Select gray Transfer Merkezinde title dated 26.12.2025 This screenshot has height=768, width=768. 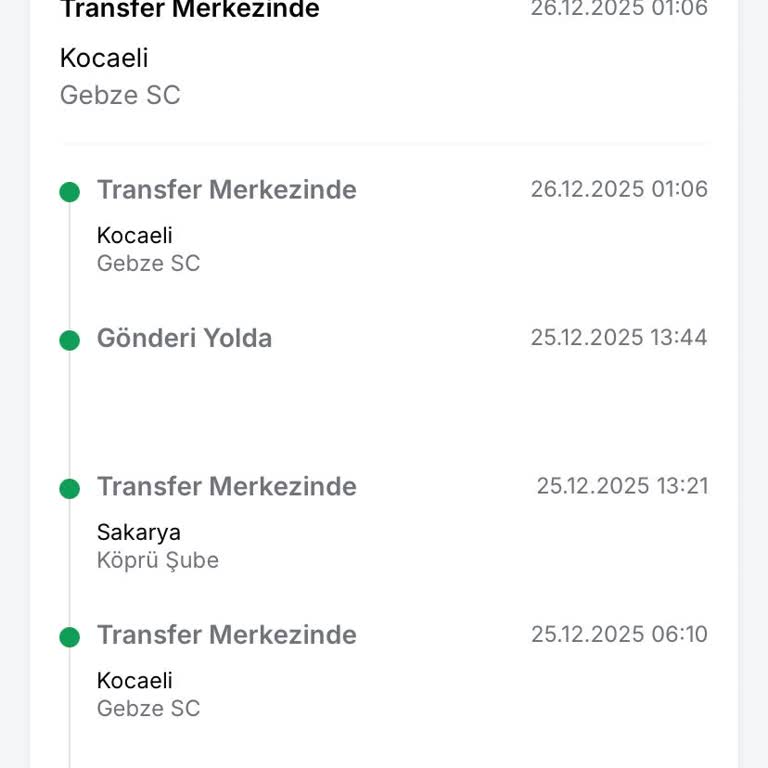[x=226, y=190]
